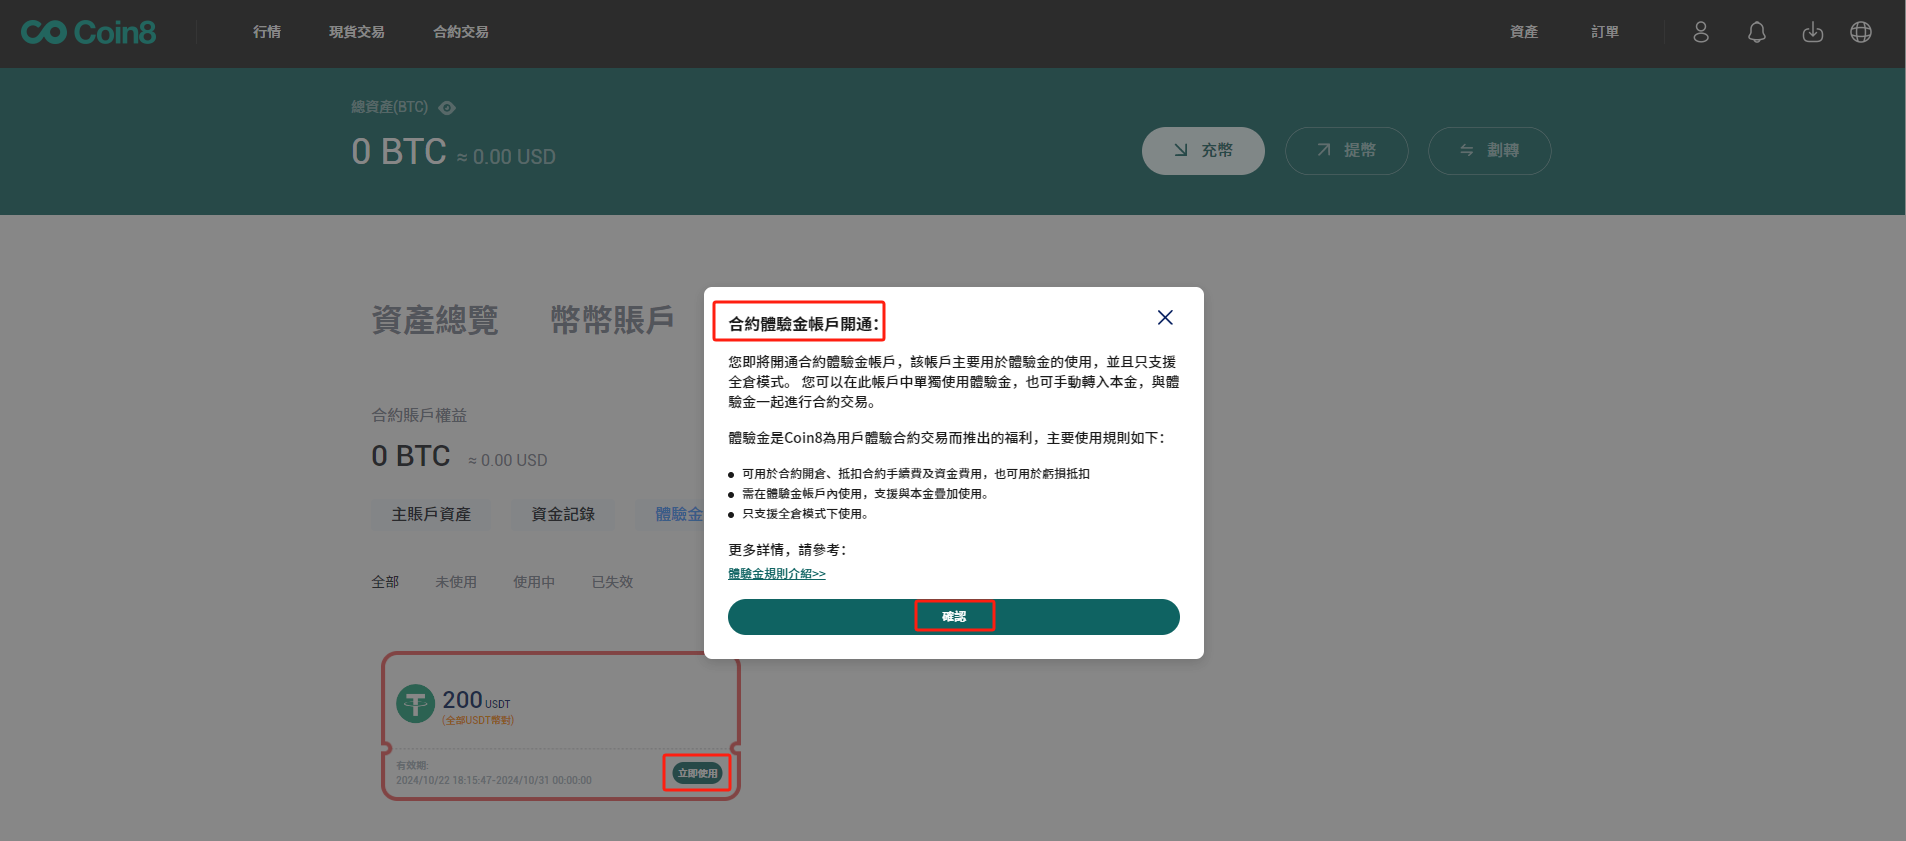This screenshot has width=1906, height=841.
Task: Open the user profile icon
Action: click(1700, 32)
